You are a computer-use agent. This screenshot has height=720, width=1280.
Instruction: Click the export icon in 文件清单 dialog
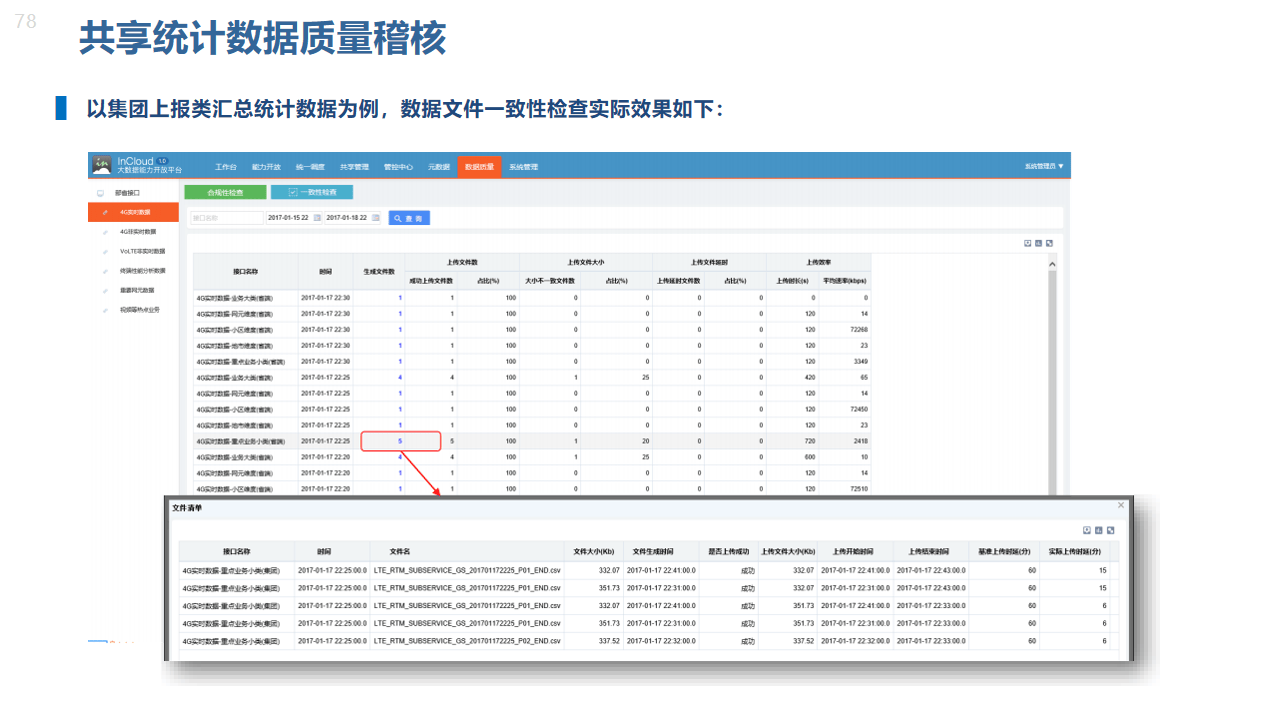(x=1087, y=530)
